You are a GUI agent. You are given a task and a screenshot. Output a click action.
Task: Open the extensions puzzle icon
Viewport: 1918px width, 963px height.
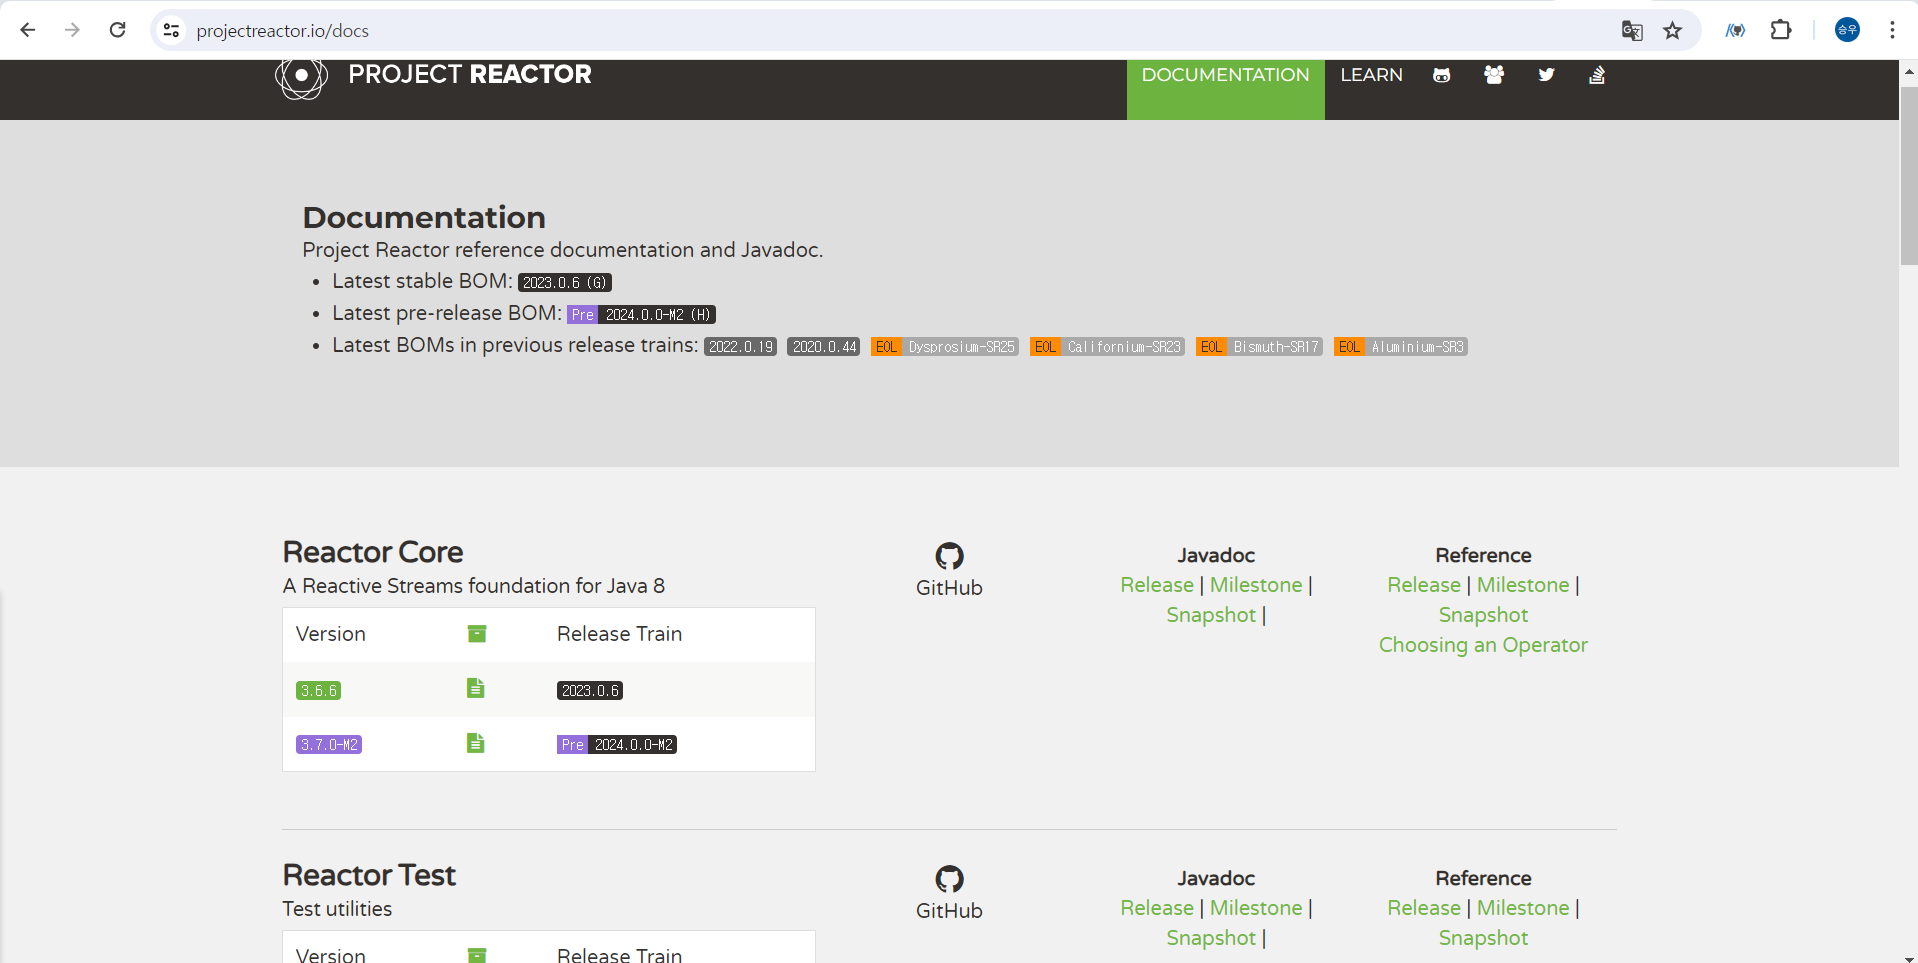tap(1781, 30)
